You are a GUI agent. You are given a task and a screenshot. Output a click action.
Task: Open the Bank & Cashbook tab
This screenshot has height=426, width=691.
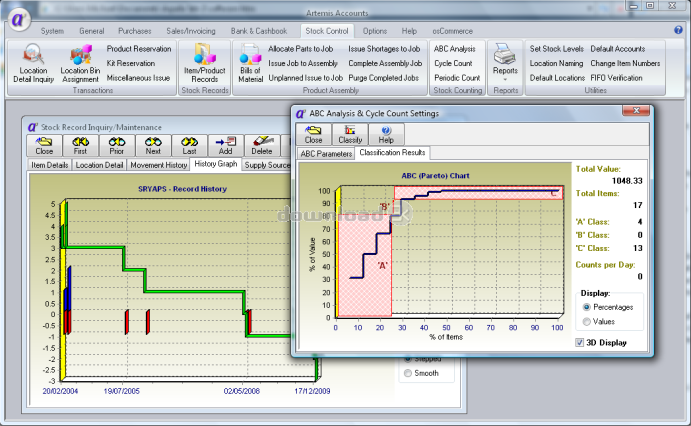click(x=259, y=31)
